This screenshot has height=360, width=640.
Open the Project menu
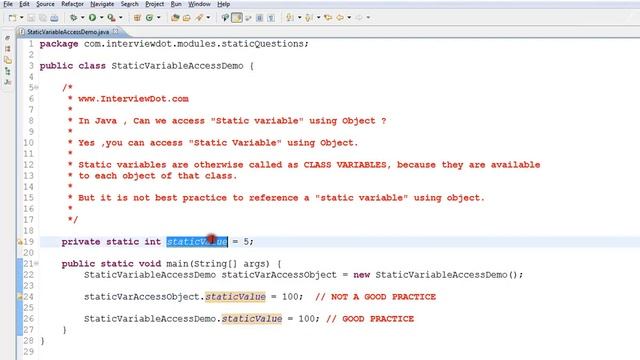(154, 4)
